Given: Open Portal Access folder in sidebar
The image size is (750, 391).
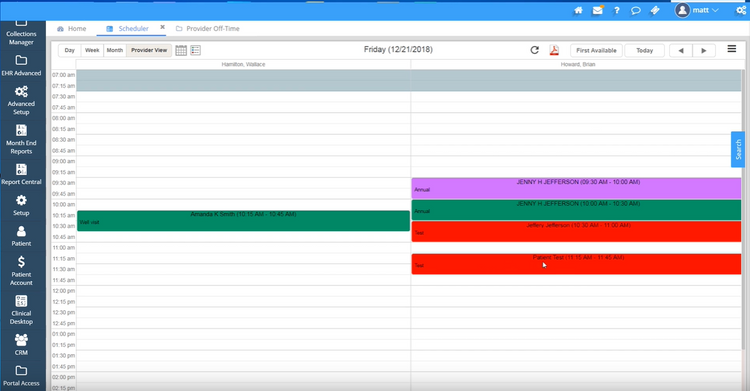Looking at the screenshot, I should pos(21,376).
